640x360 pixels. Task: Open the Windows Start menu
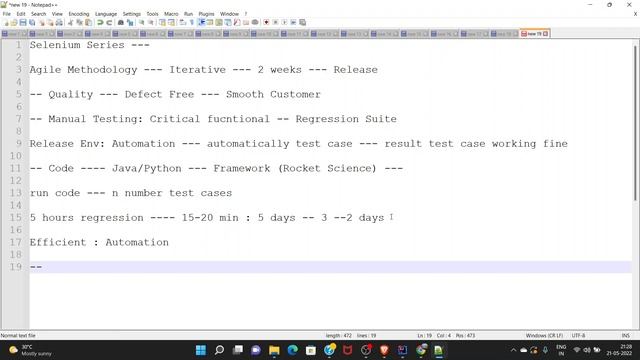click(201, 350)
